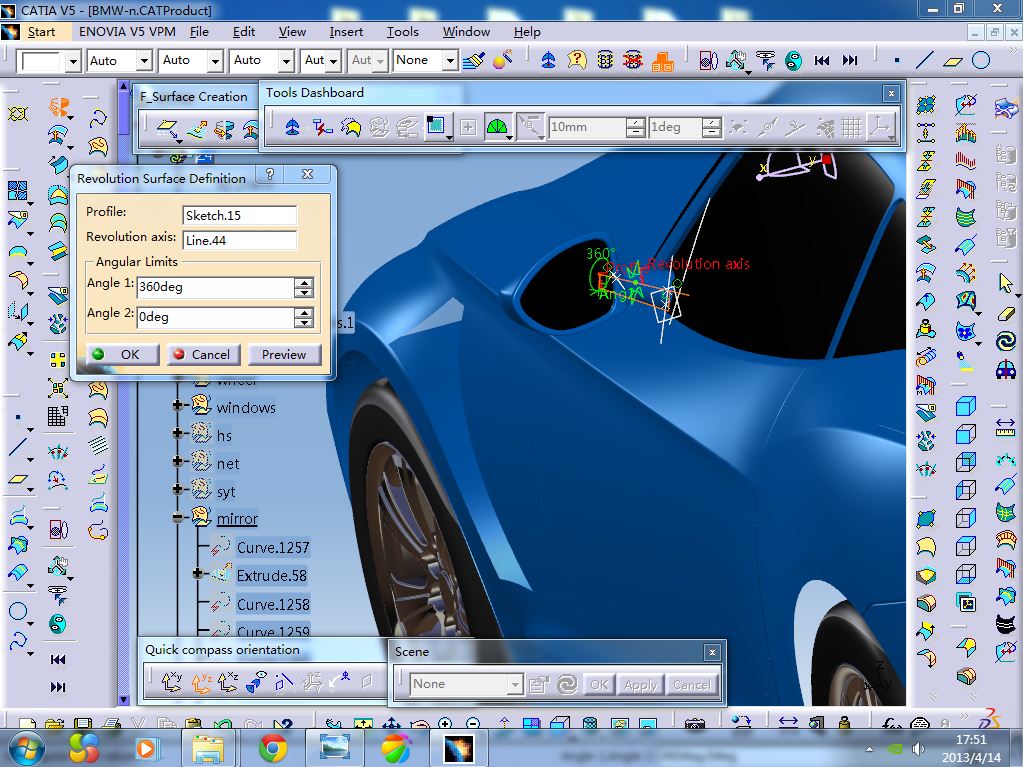Click the Painter brush icon
The image size is (1023, 767).
474,60
